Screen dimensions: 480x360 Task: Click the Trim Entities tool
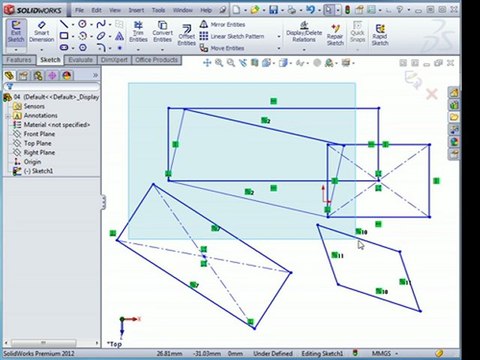(138, 32)
